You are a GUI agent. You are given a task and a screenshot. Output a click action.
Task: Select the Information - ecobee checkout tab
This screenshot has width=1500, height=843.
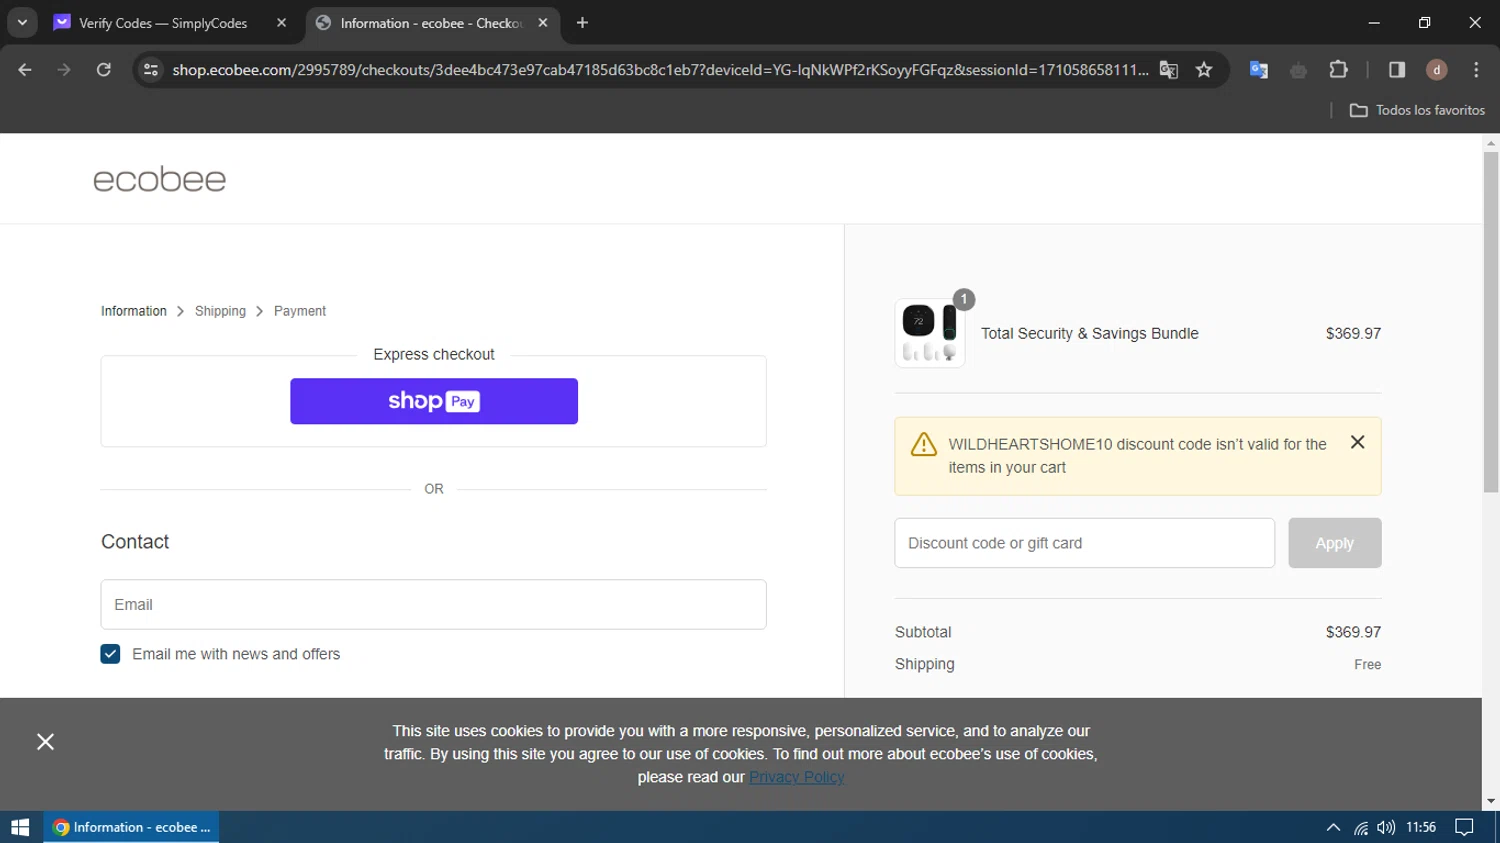tap(430, 23)
